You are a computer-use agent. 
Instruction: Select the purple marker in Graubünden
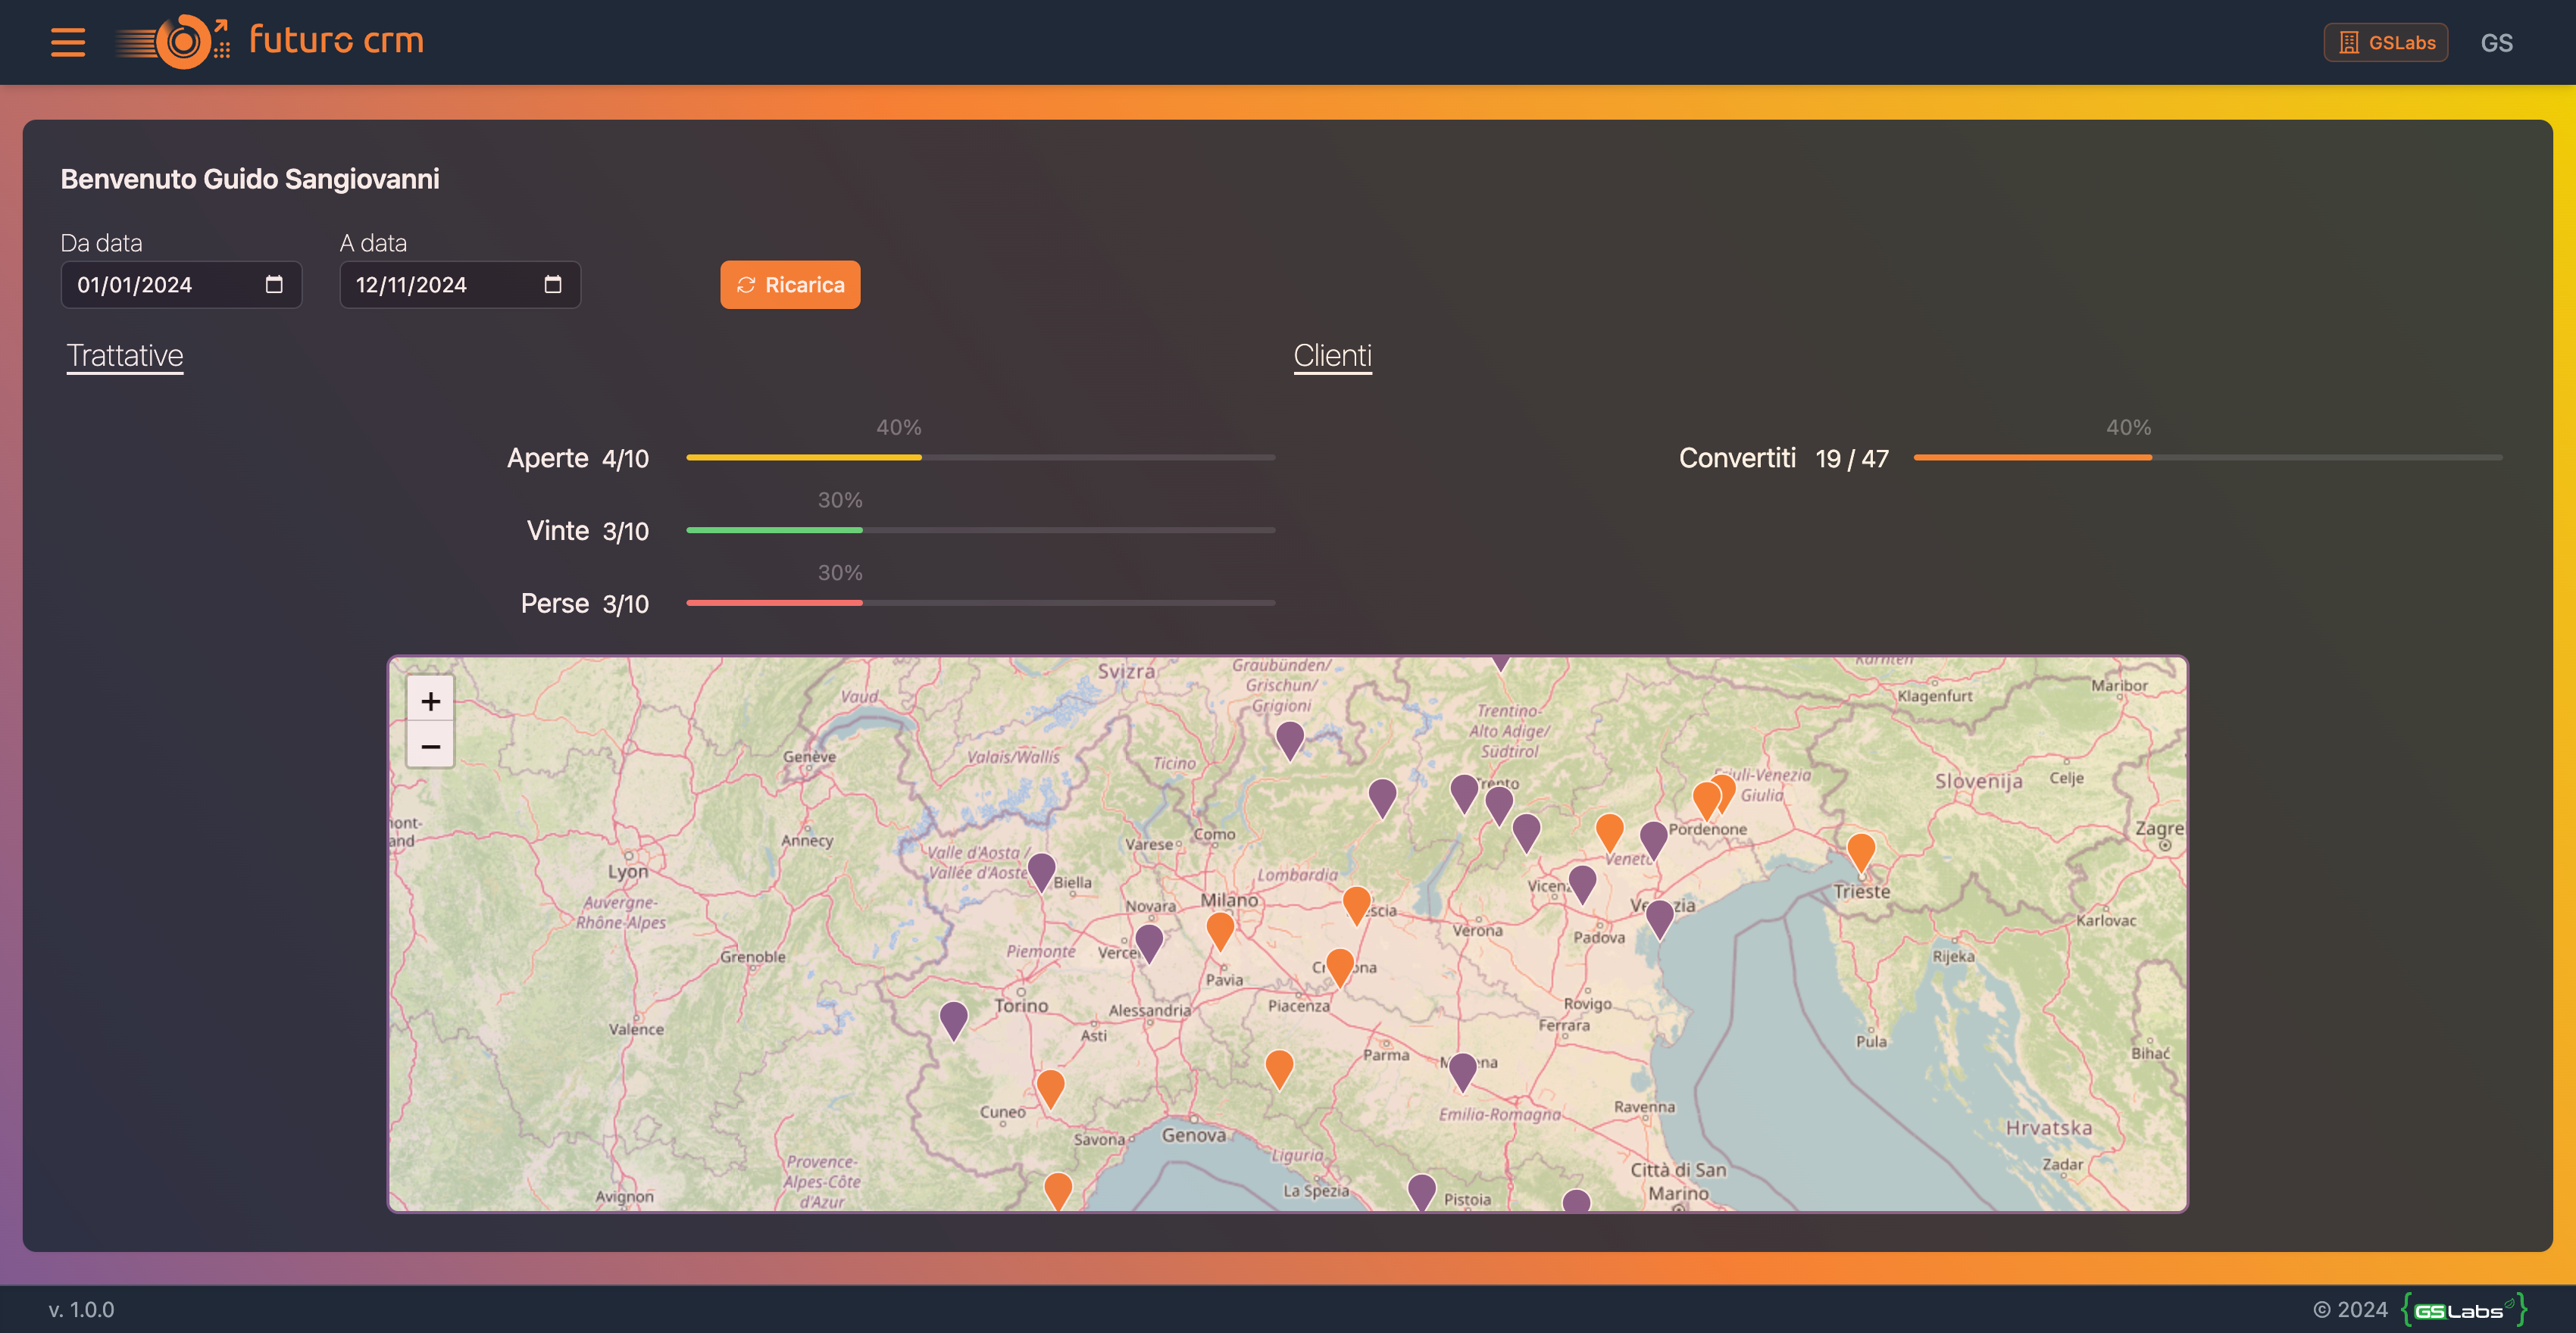point(1290,740)
